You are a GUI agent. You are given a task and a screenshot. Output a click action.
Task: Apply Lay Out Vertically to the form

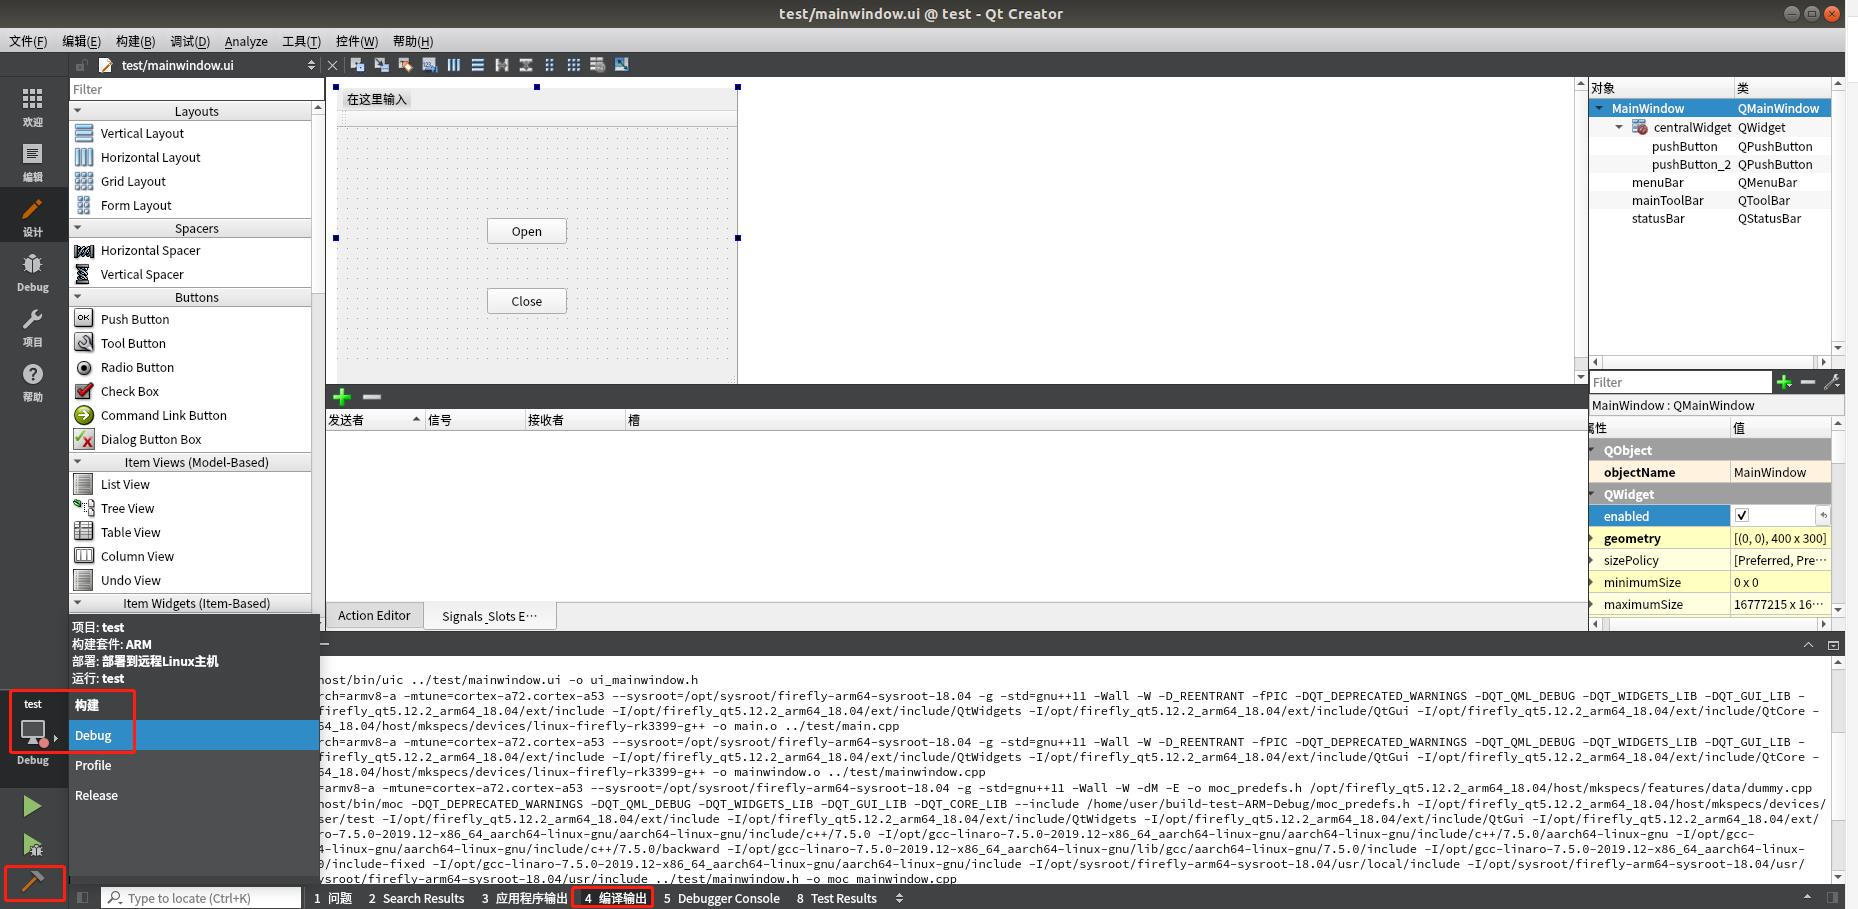(477, 64)
